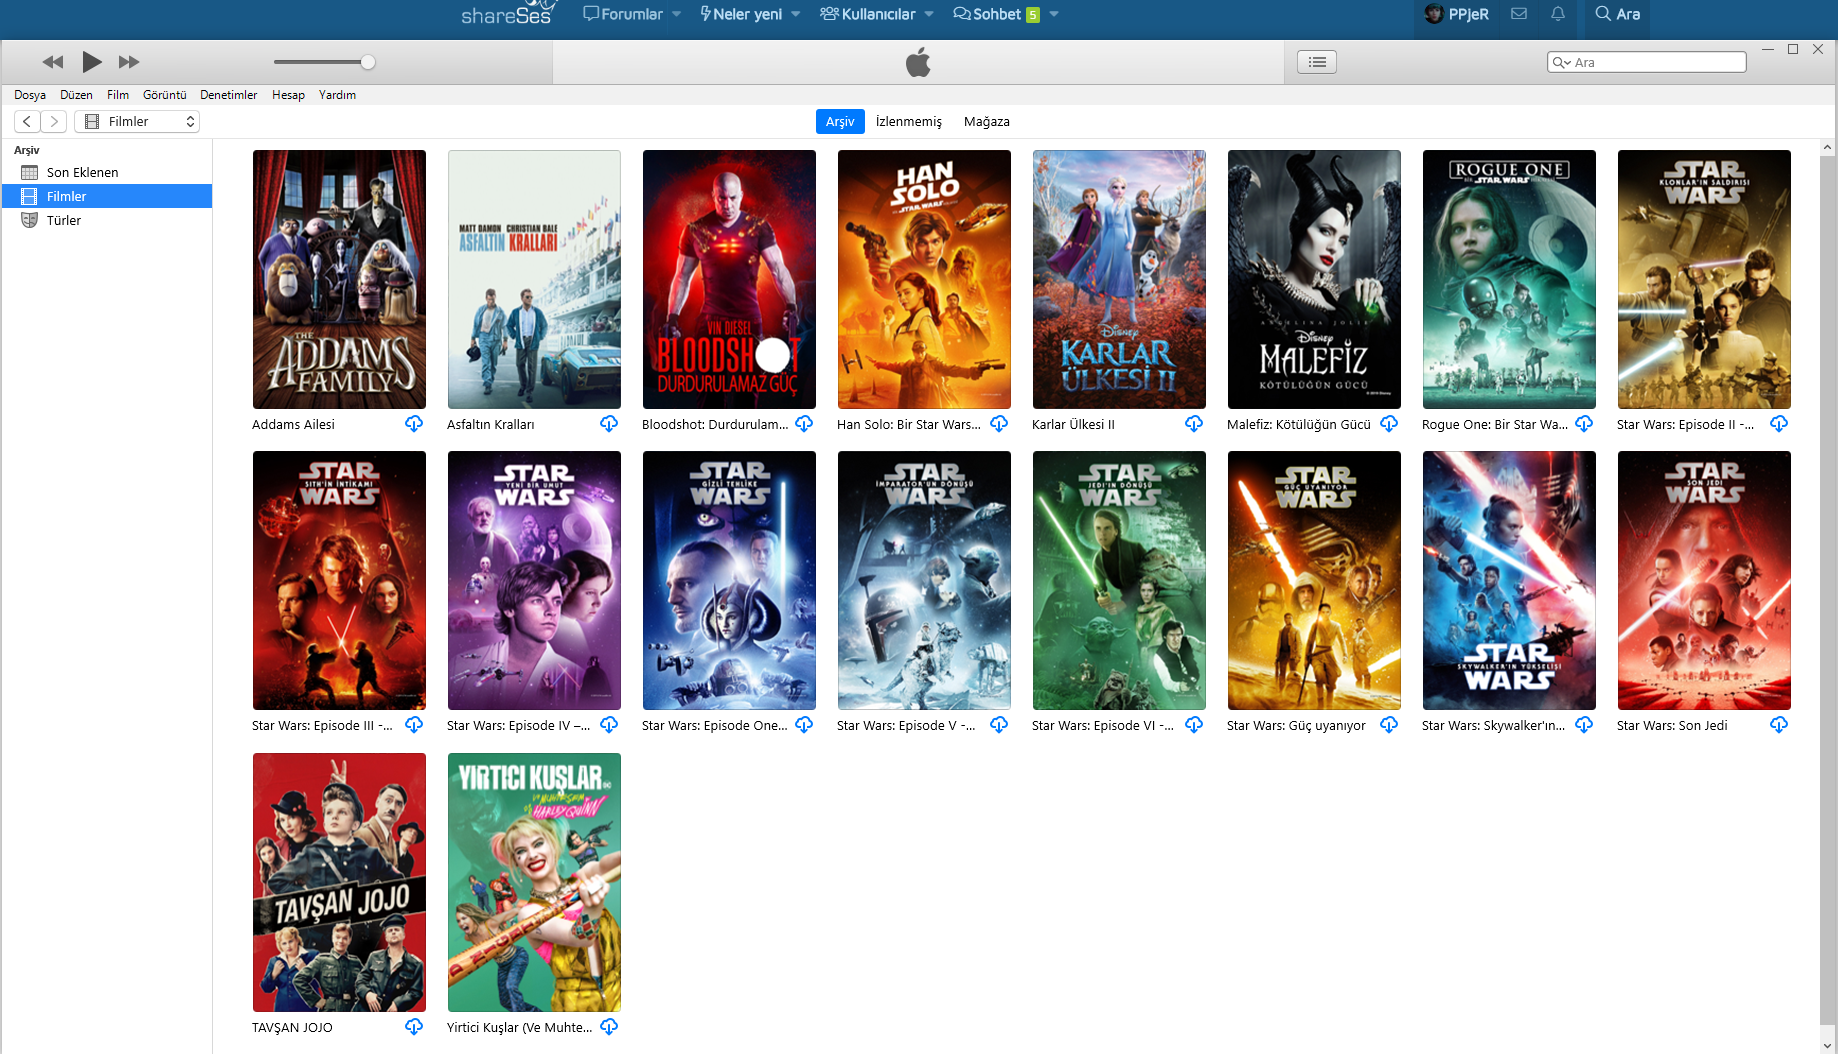
Task: Download Star Wars: Güç uyanıyor from the cloud
Action: coord(1389,725)
